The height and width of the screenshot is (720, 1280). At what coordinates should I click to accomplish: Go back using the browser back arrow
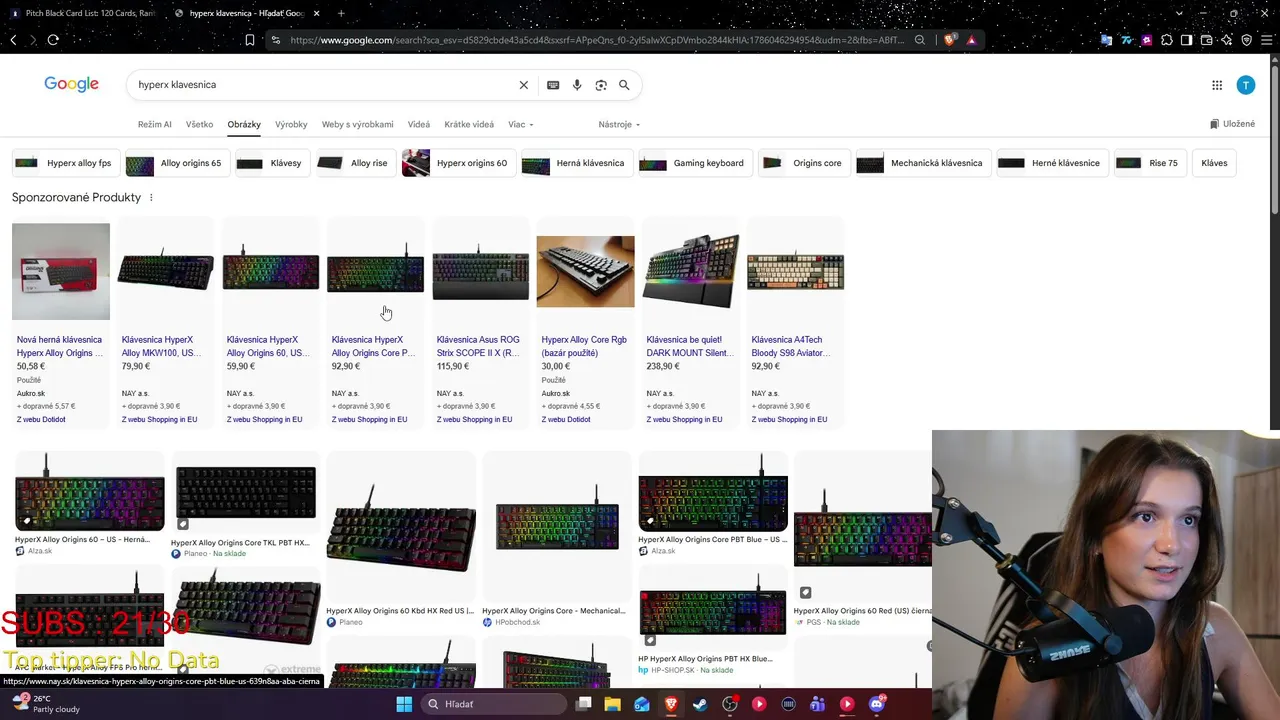[x=13, y=40]
